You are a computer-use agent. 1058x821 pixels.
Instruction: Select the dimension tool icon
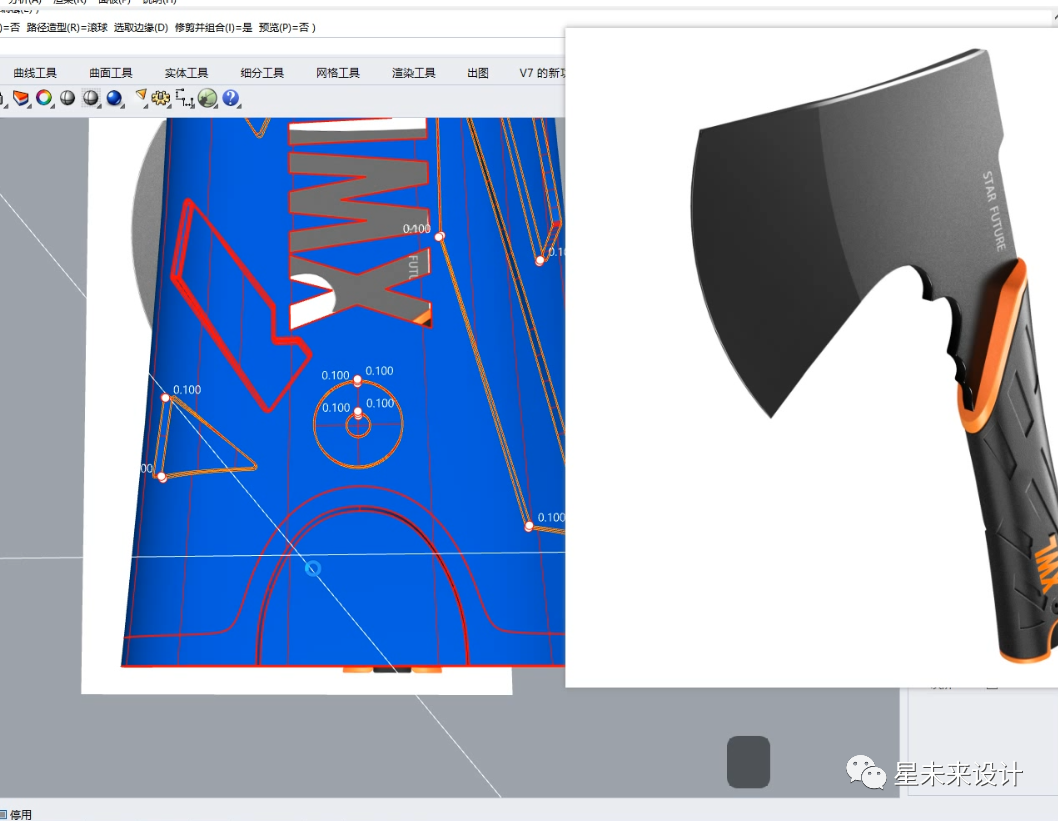tap(184, 98)
